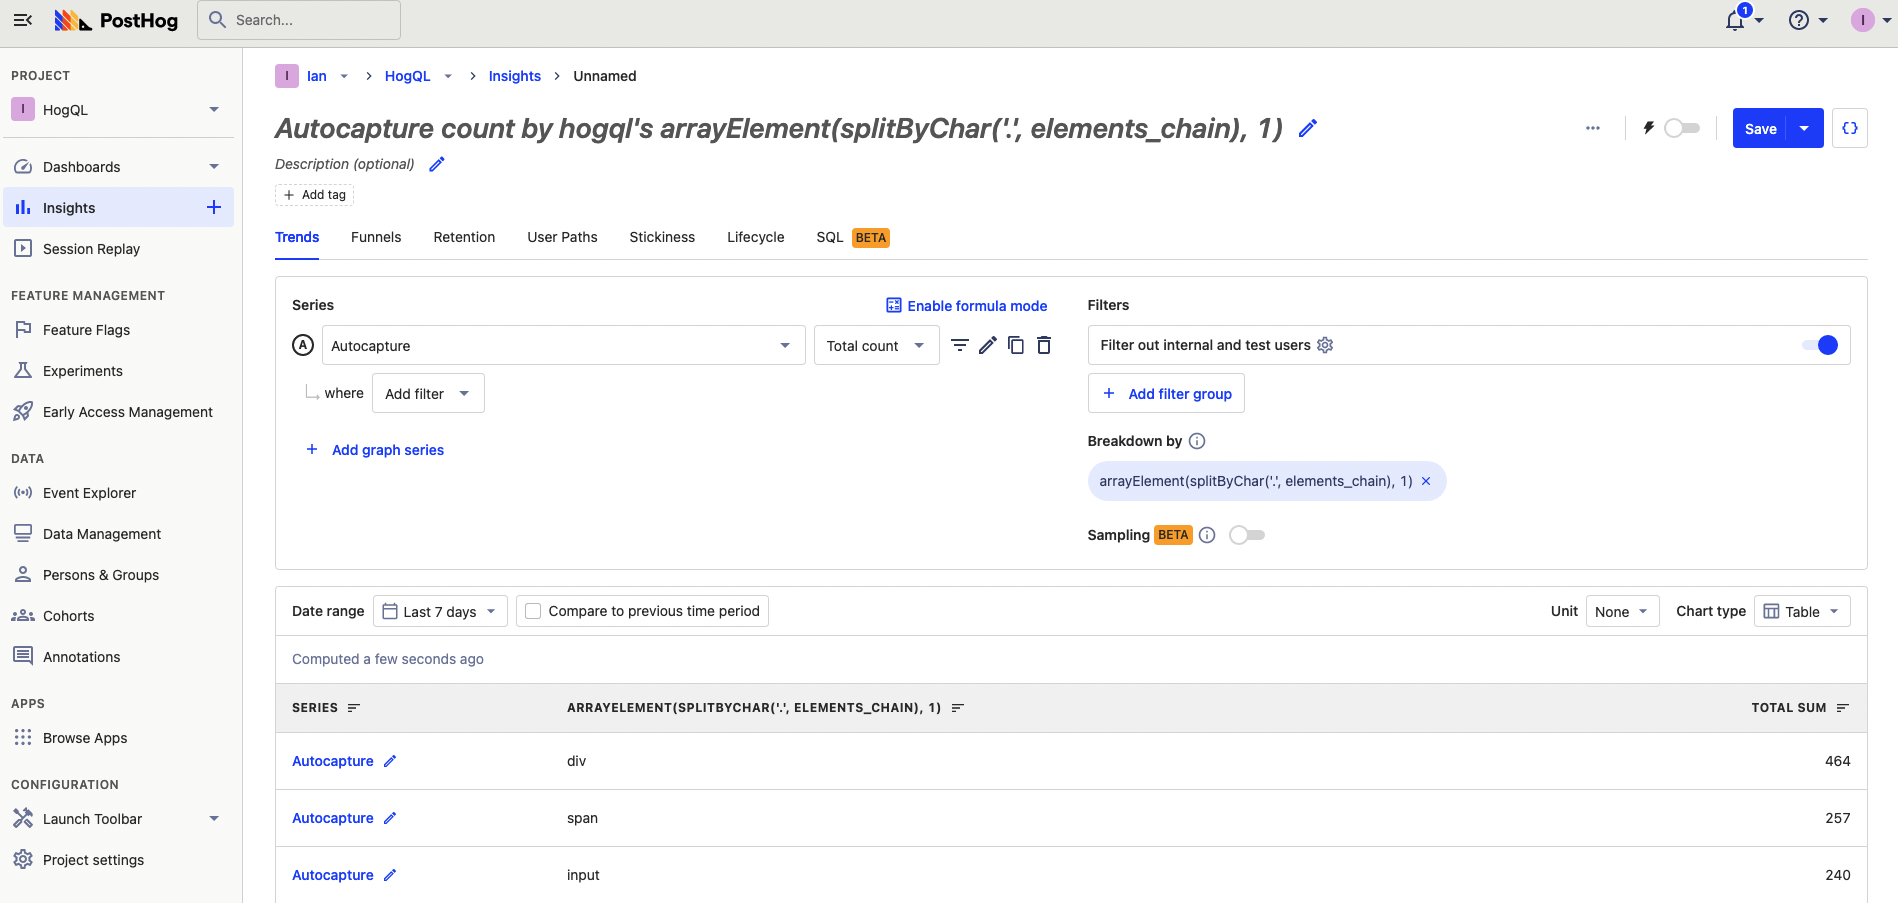This screenshot has height=903, width=1898.
Task: Click the notifications bell icon
Action: [1735, 21]
